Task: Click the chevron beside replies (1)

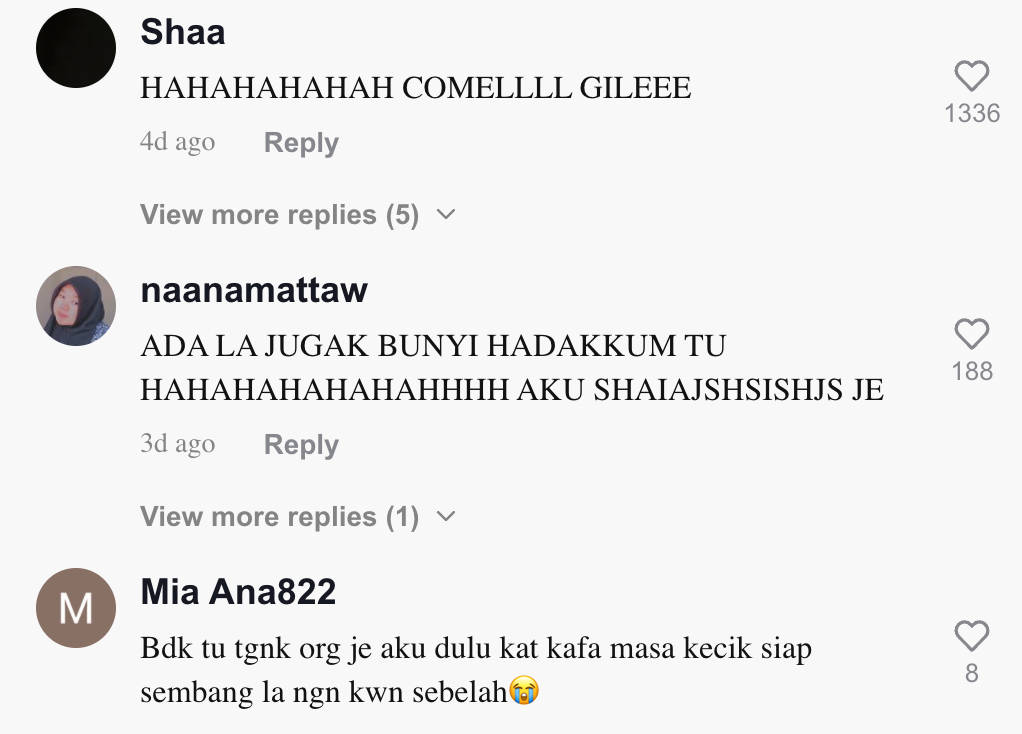Action: click(446, 516)
